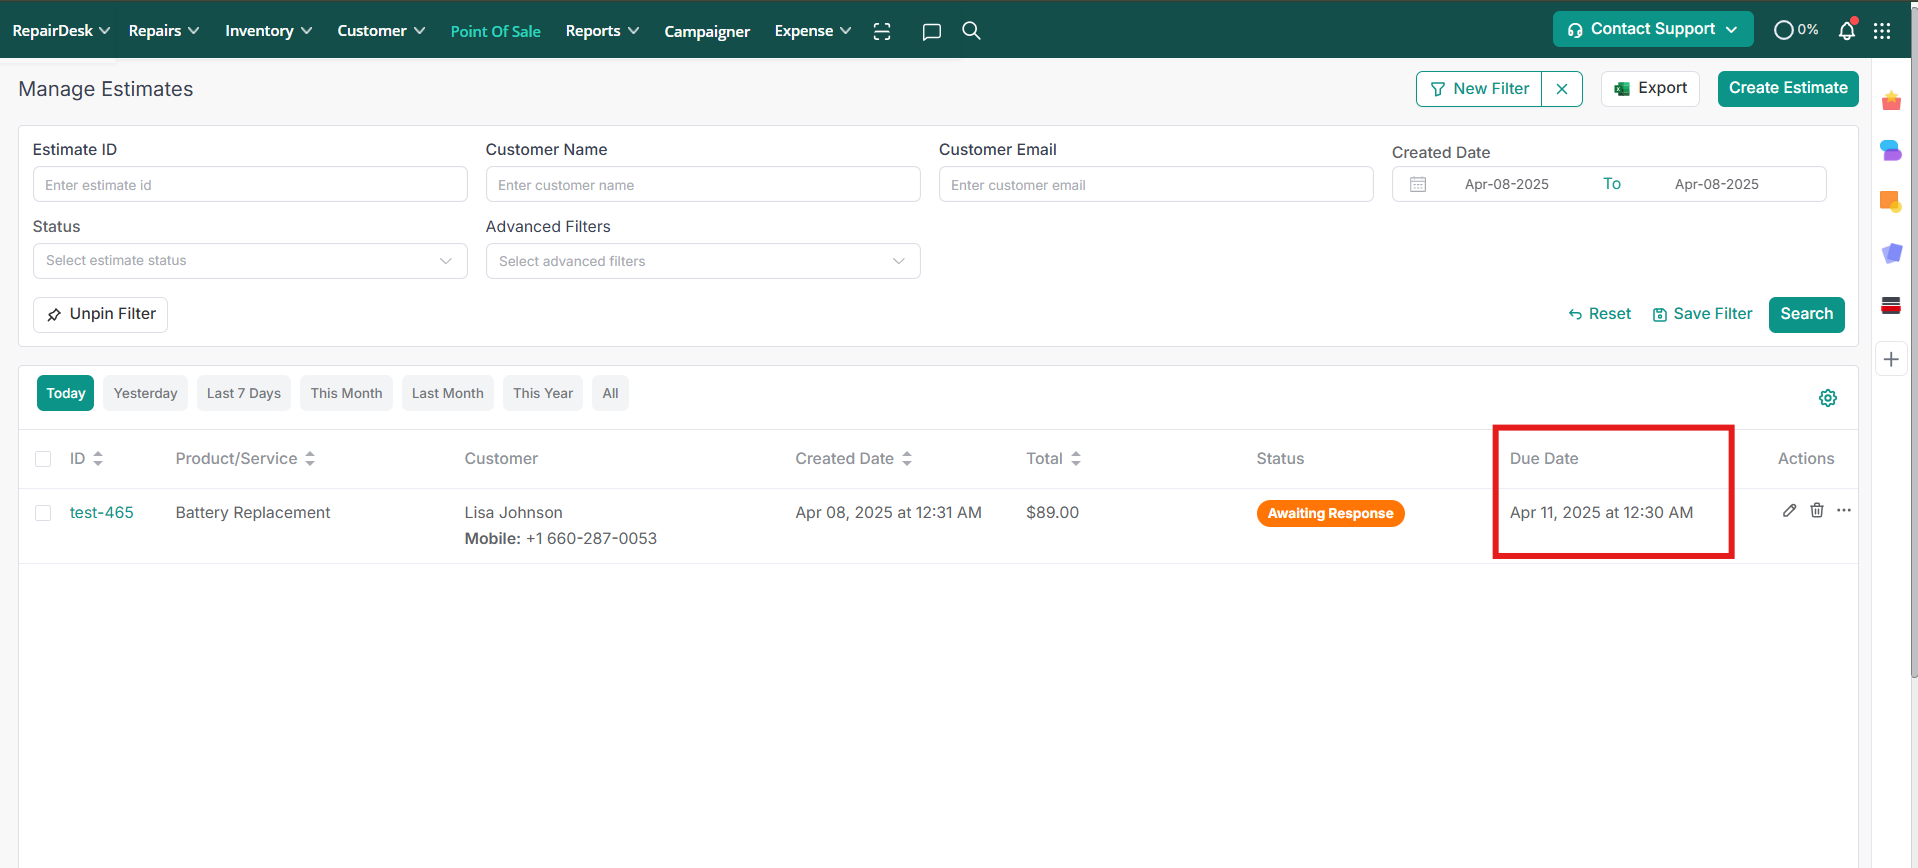
Task: Click the search magnifier icon in top bar
Action: [x=971, y=31]
